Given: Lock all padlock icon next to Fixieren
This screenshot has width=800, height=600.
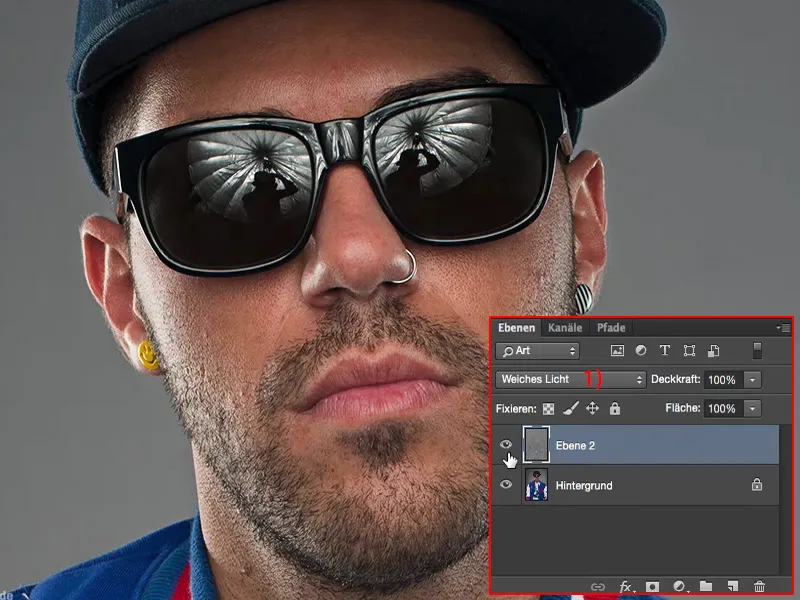Looking at the screenshot, I should (x=615, y=408).
